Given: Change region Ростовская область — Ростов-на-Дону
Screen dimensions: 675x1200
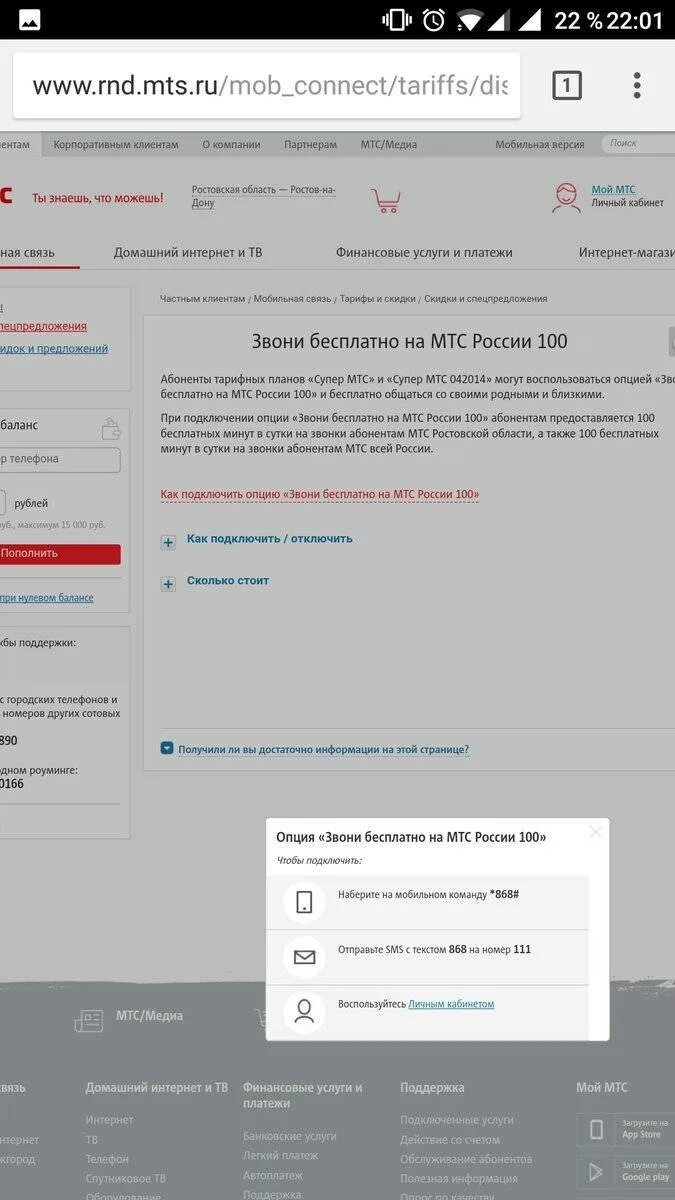Looking at the screenshot, I should (263, 196).
